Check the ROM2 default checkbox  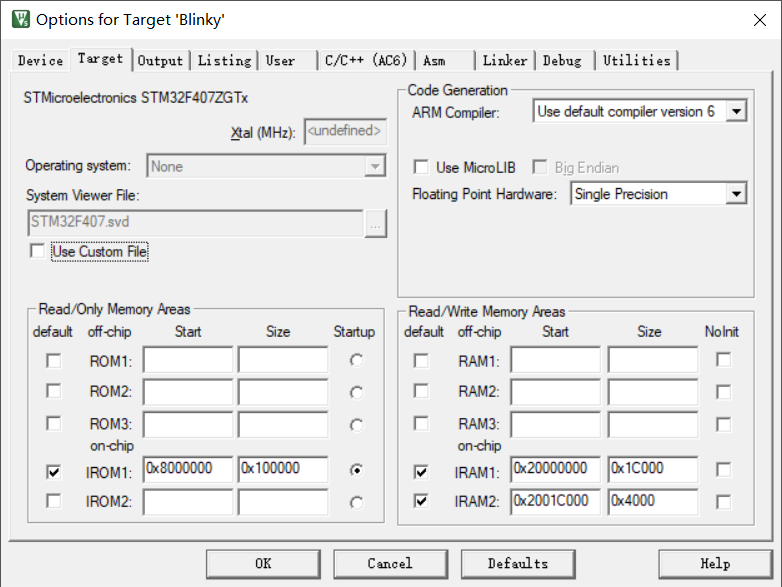pos(53,391)
